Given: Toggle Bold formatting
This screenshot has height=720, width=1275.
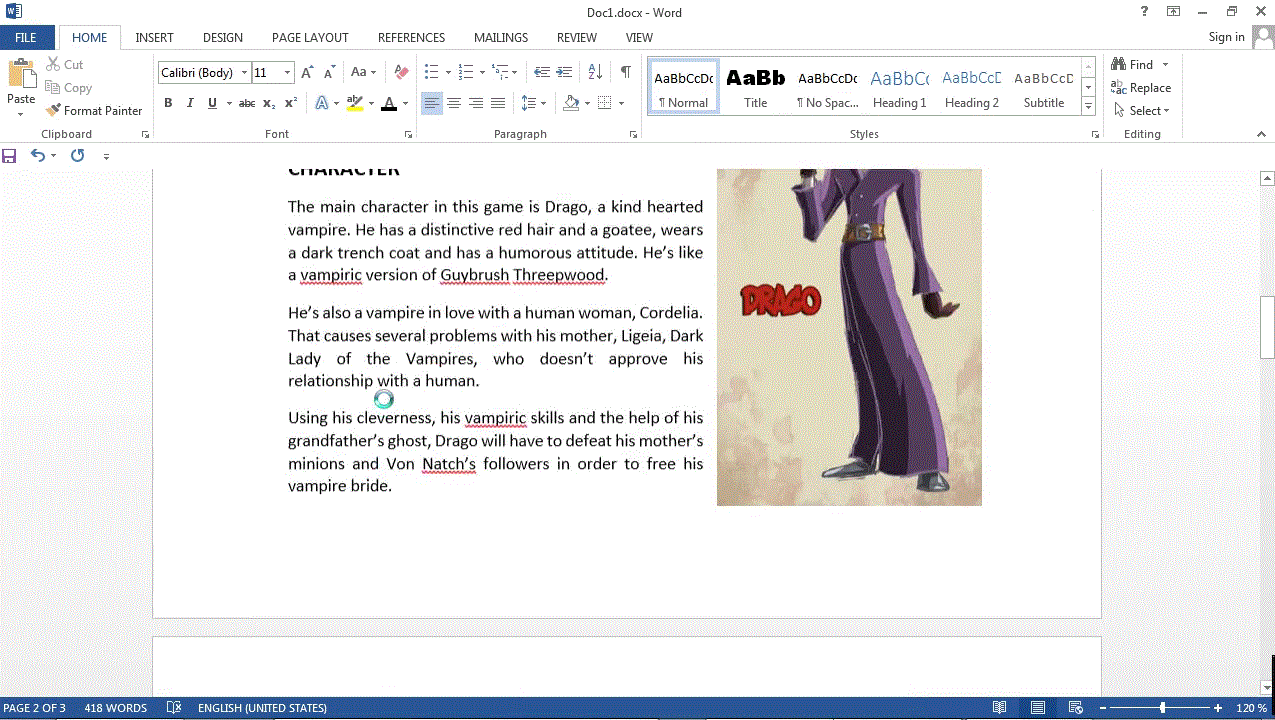Looking at the screenshot, I should [168, 103].
